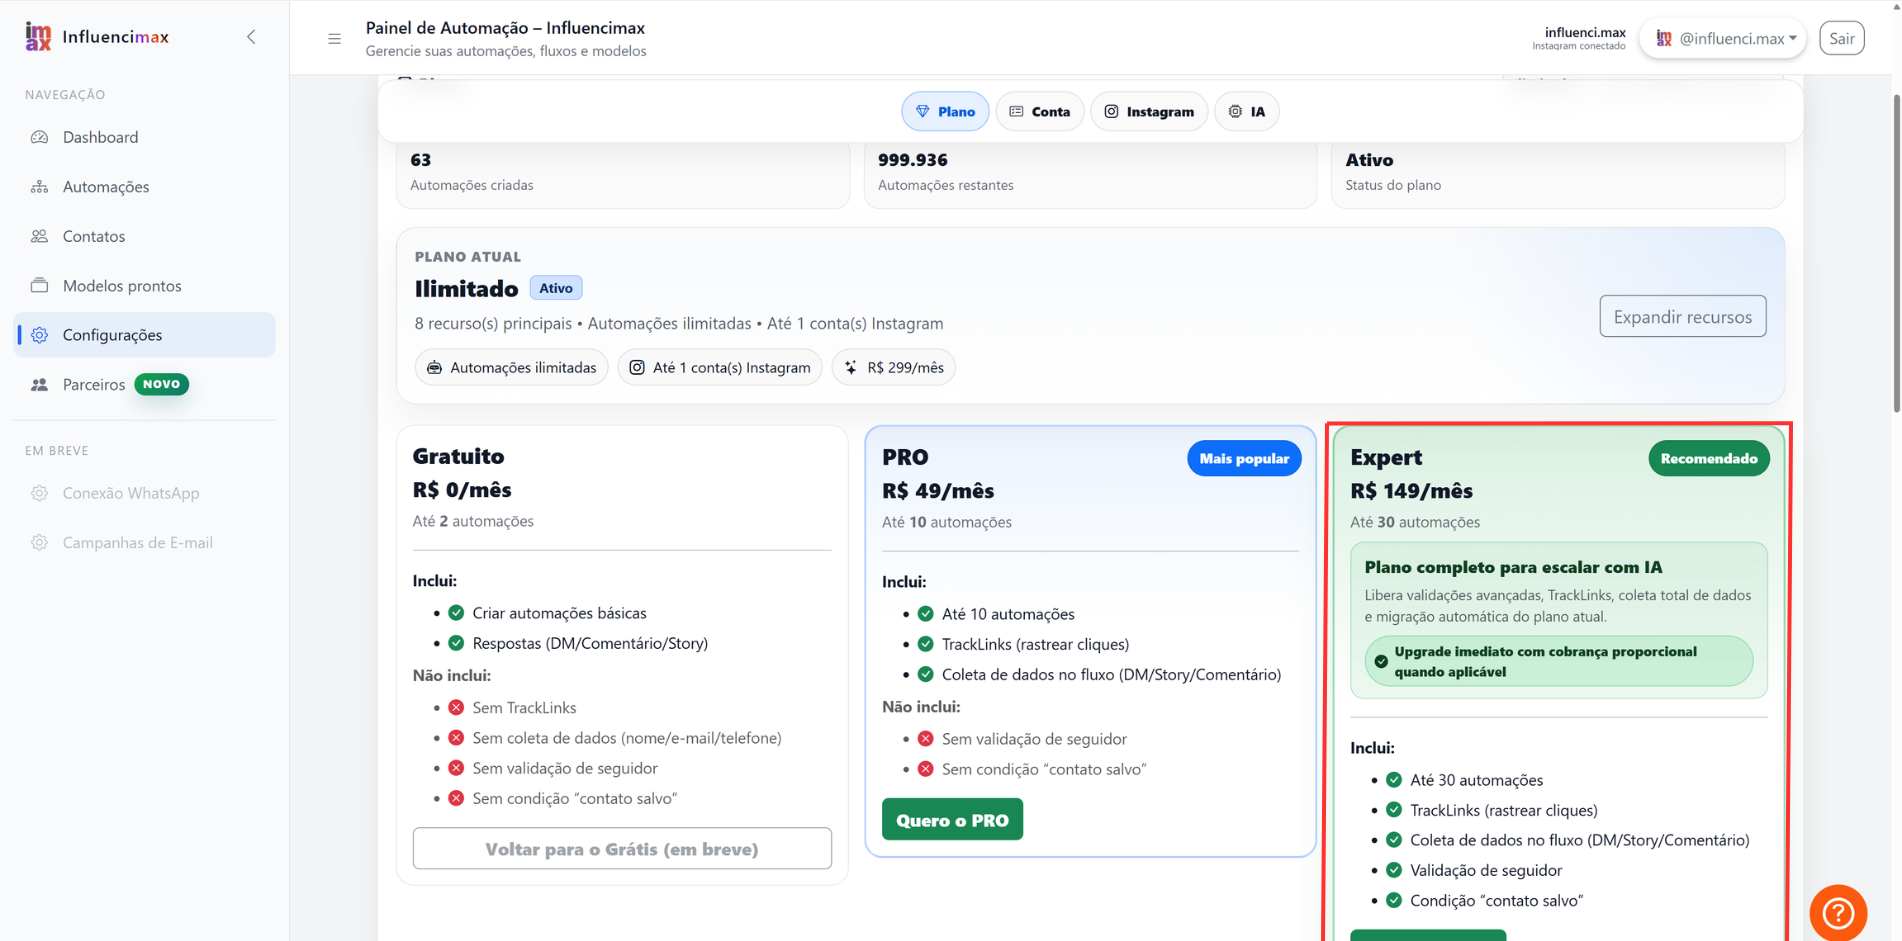The width and height of the screenshot is (1902, 941).
Task: Click the R$ 299/mês price chip
Action: (x=893, y=367)
